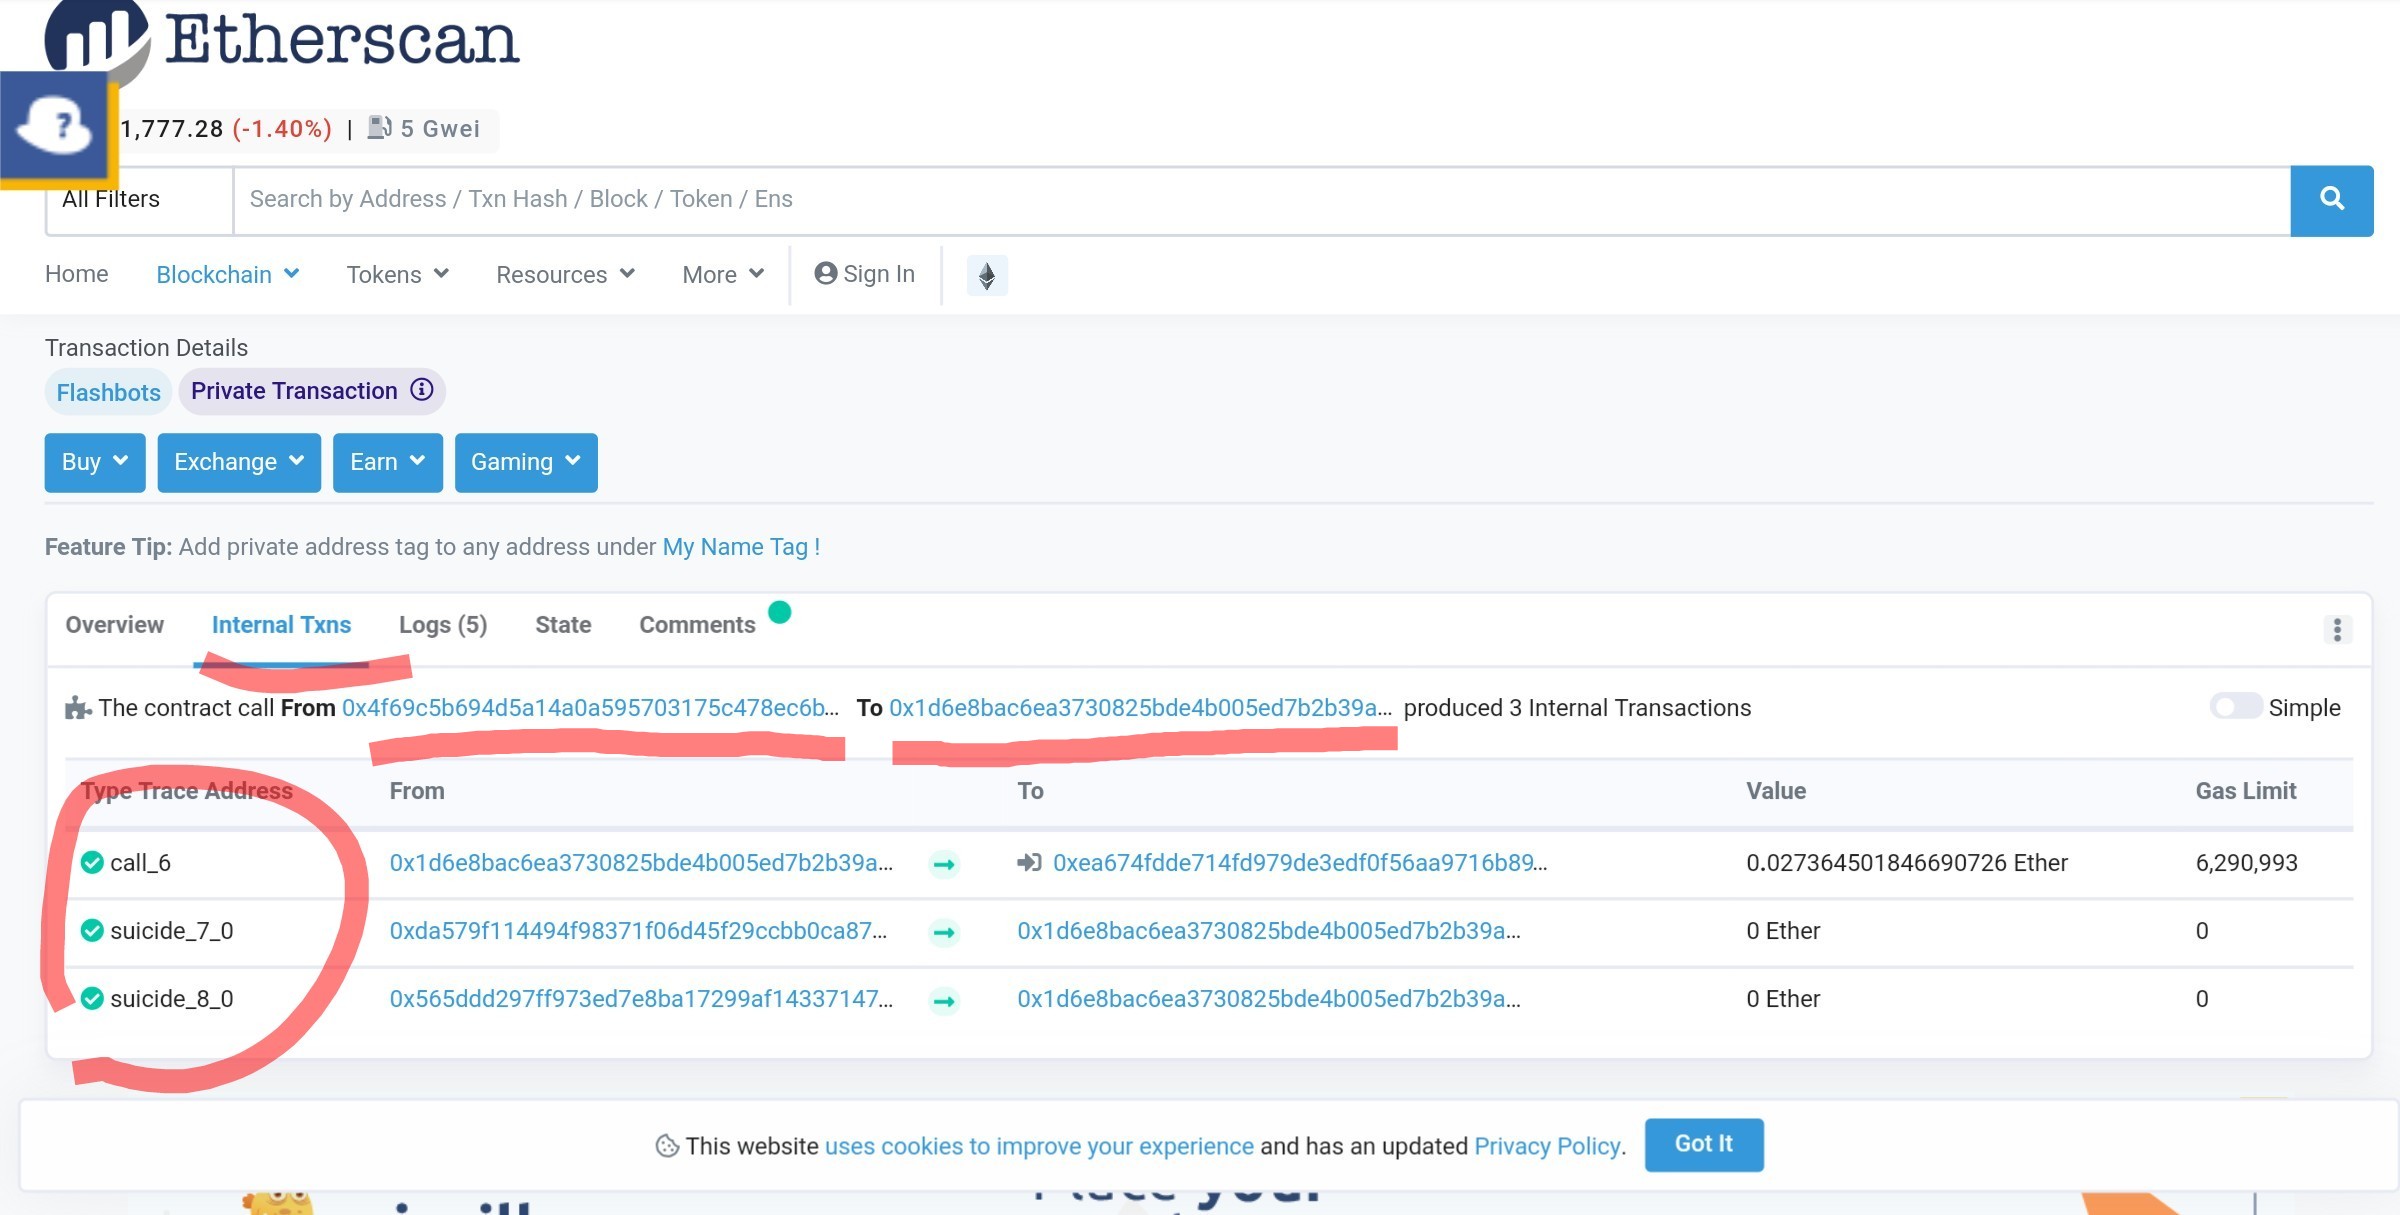Open the 0xda579f114494 From address

click(x=638, y=930)
